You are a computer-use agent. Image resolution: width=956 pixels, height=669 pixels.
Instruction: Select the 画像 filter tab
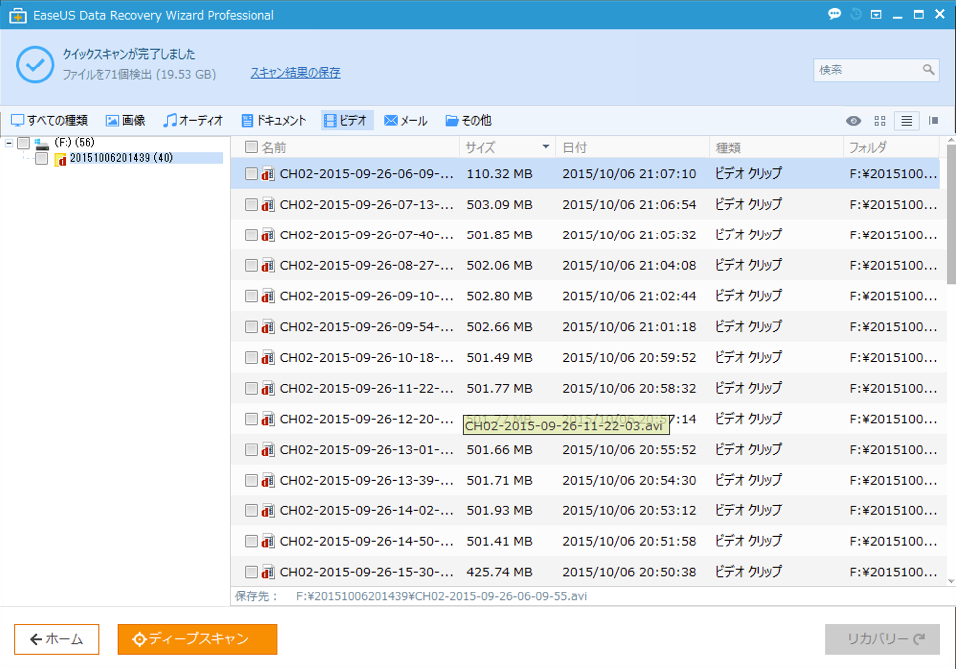point(126,121)
